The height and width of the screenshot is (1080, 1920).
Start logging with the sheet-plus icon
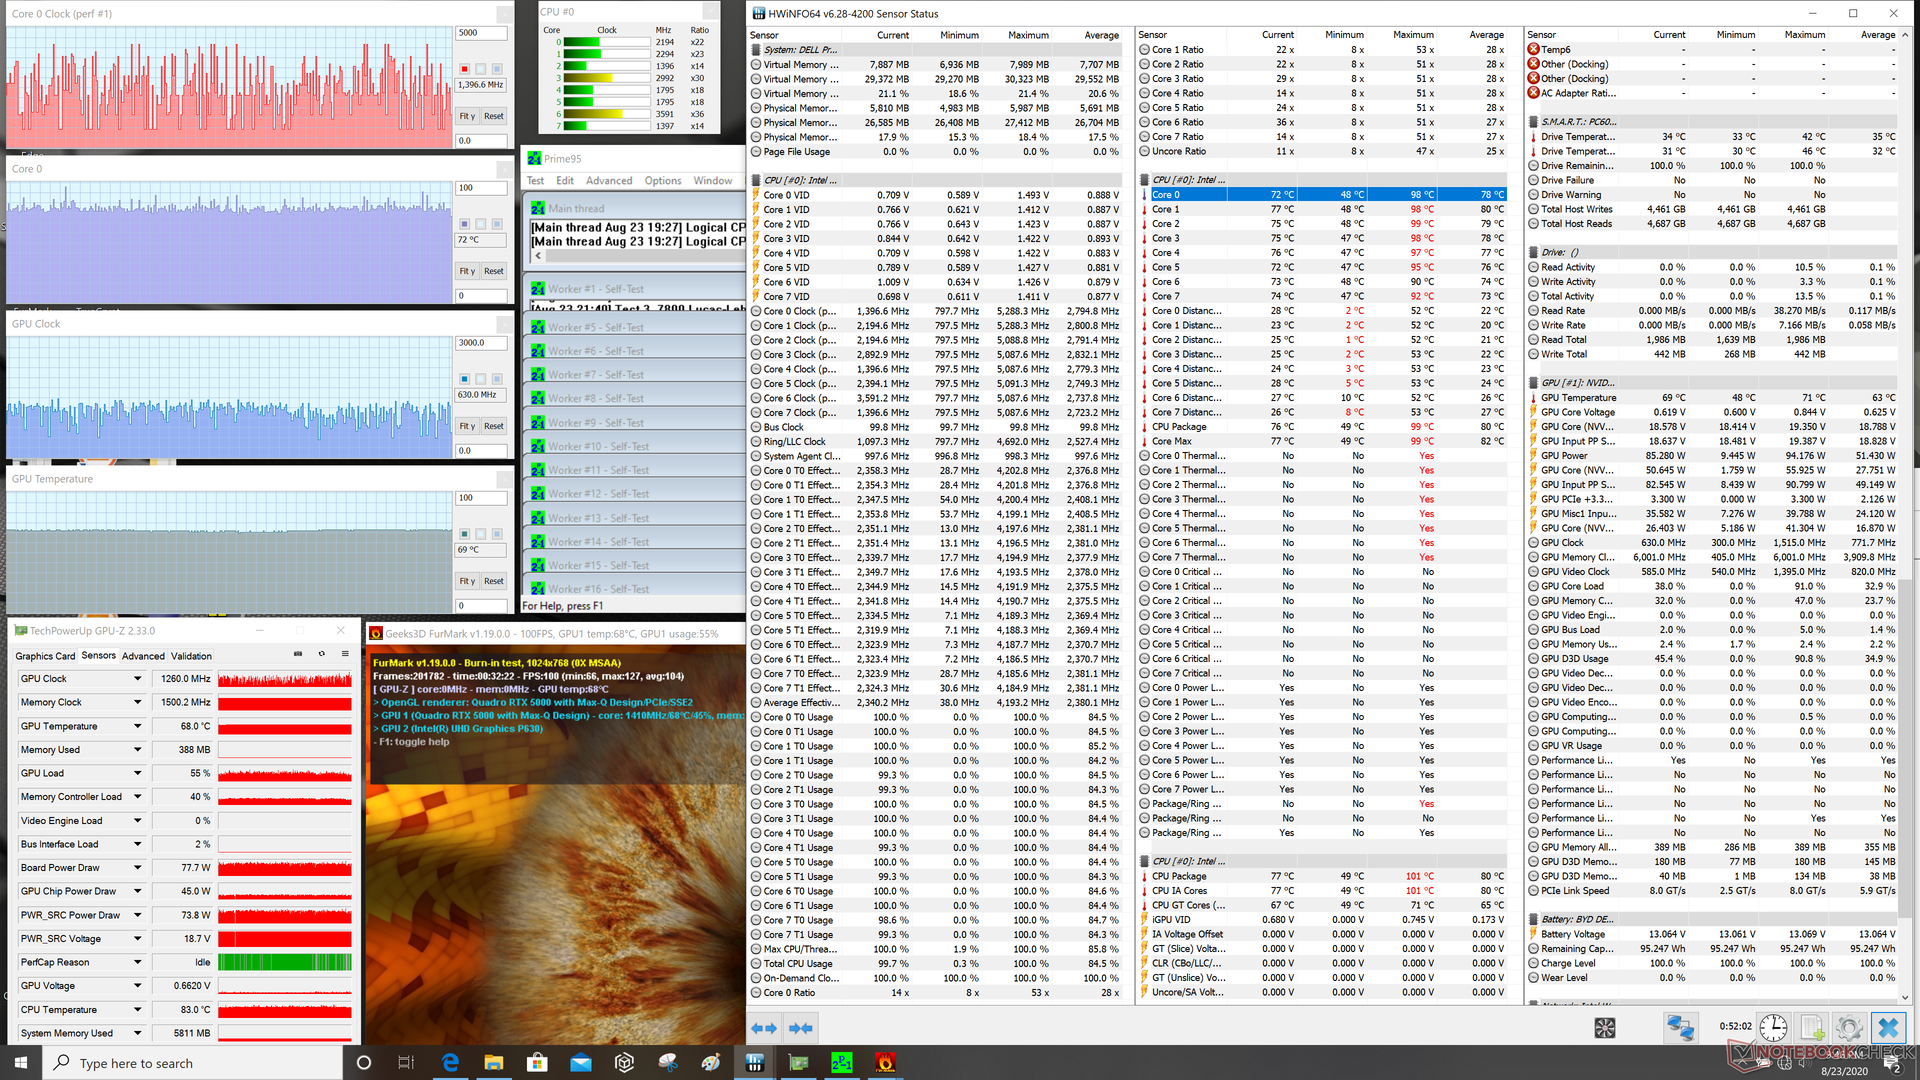click(1812, 1027)
